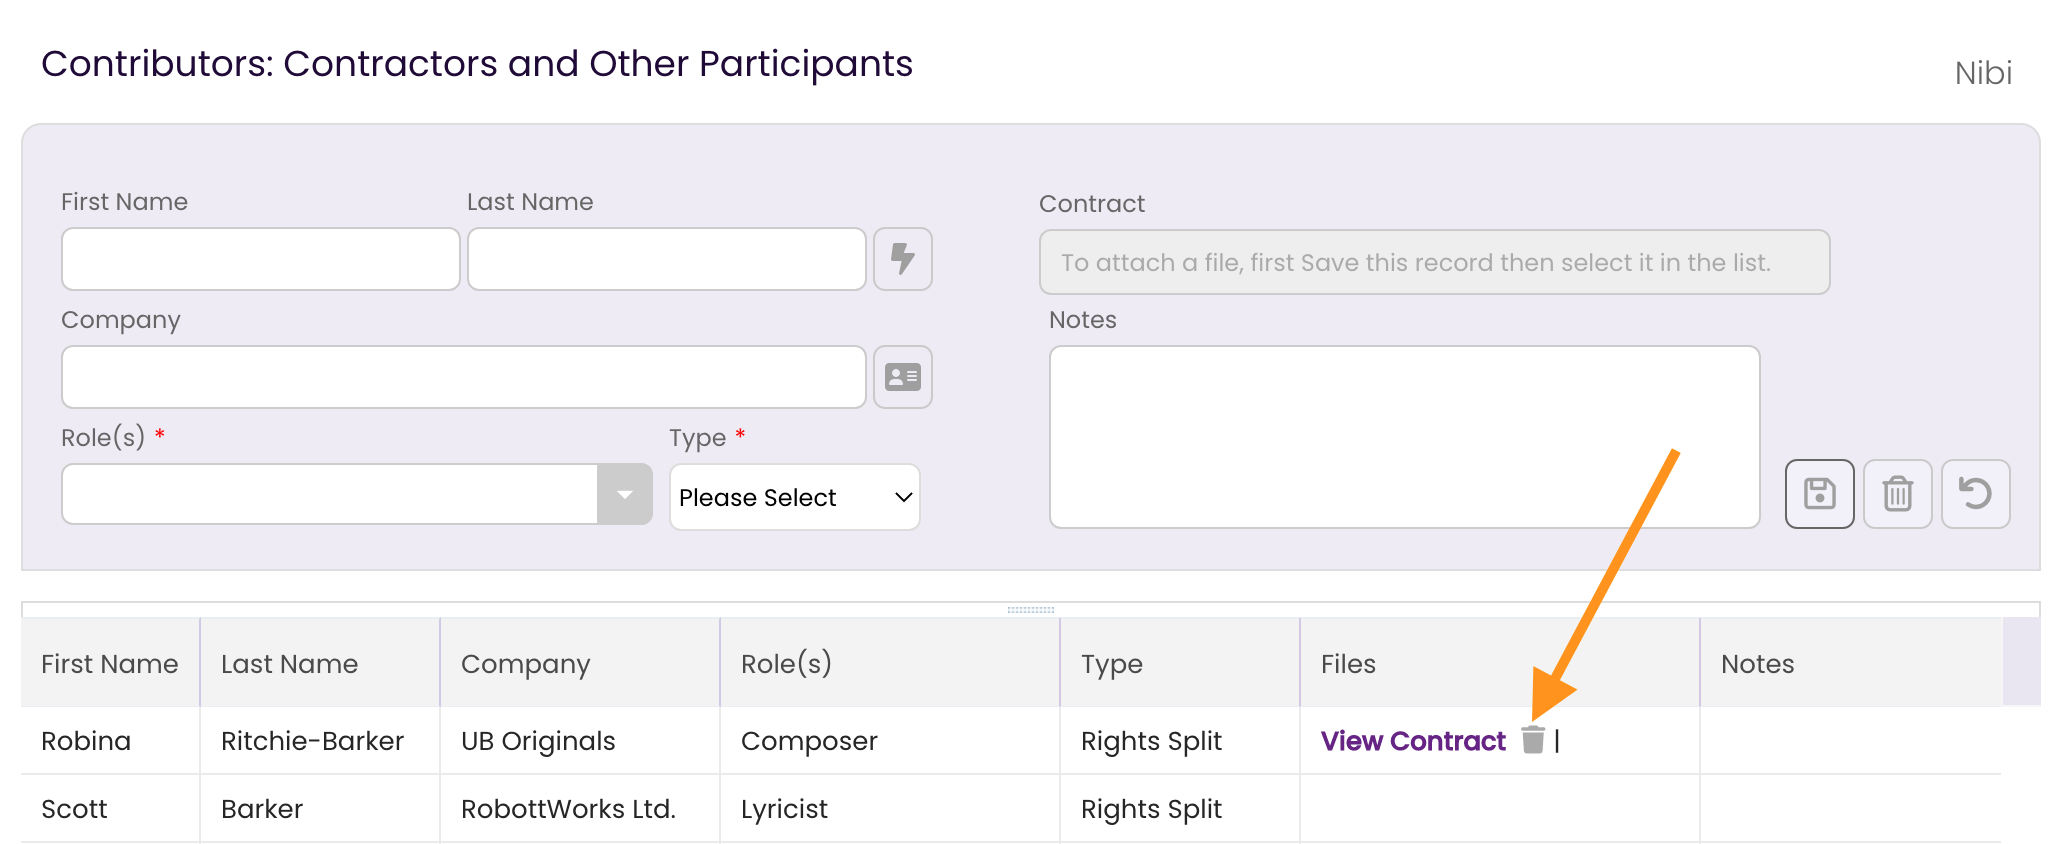This screenshot has width=2065, height=844.
Task: Save the contributor record
Action: [x=1819, y=494]
